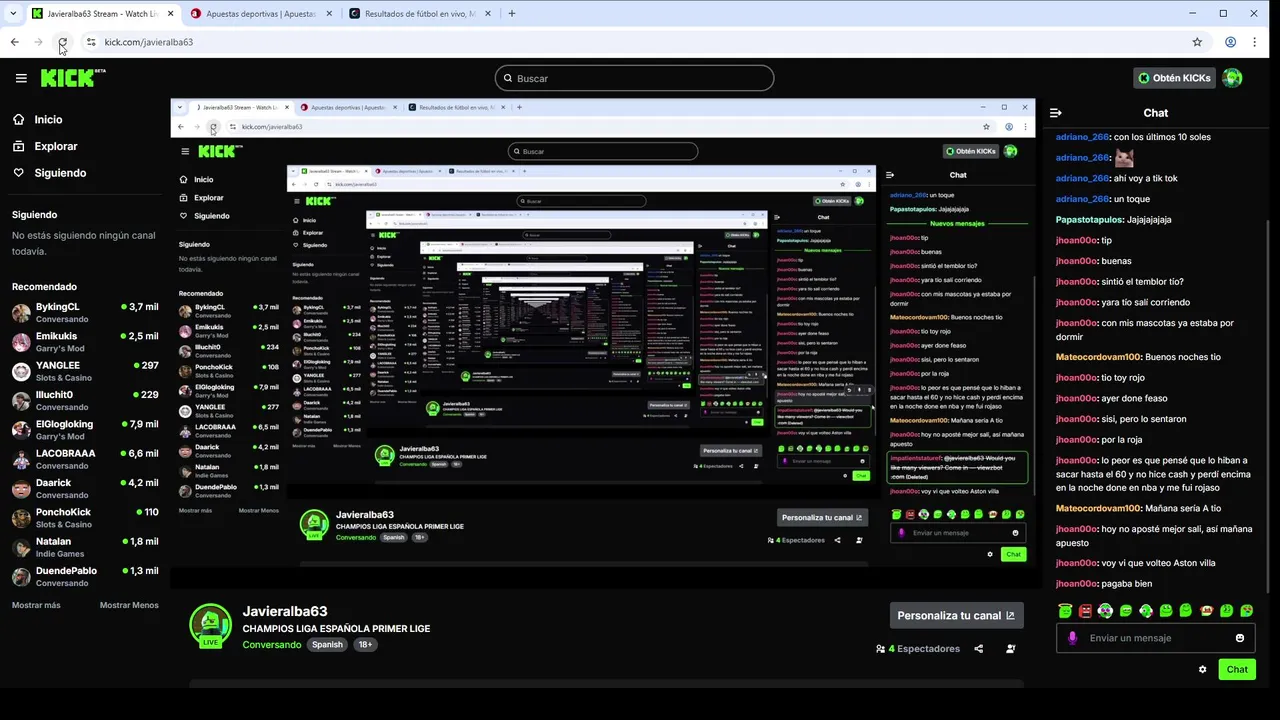The height and width of the screenshot is (720, 1280).
Task: Click the Spanish language tag
Action: click(x=327, y=645)
